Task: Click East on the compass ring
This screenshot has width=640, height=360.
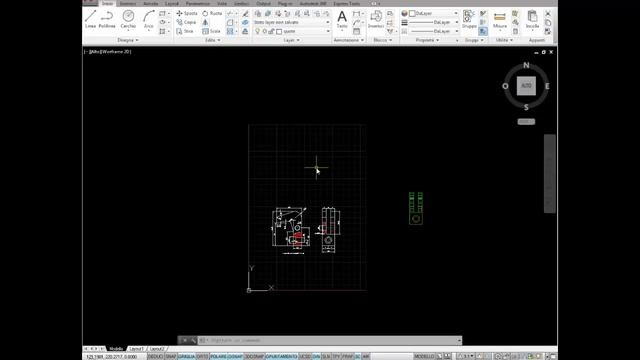Action: [x=547, y=86]
